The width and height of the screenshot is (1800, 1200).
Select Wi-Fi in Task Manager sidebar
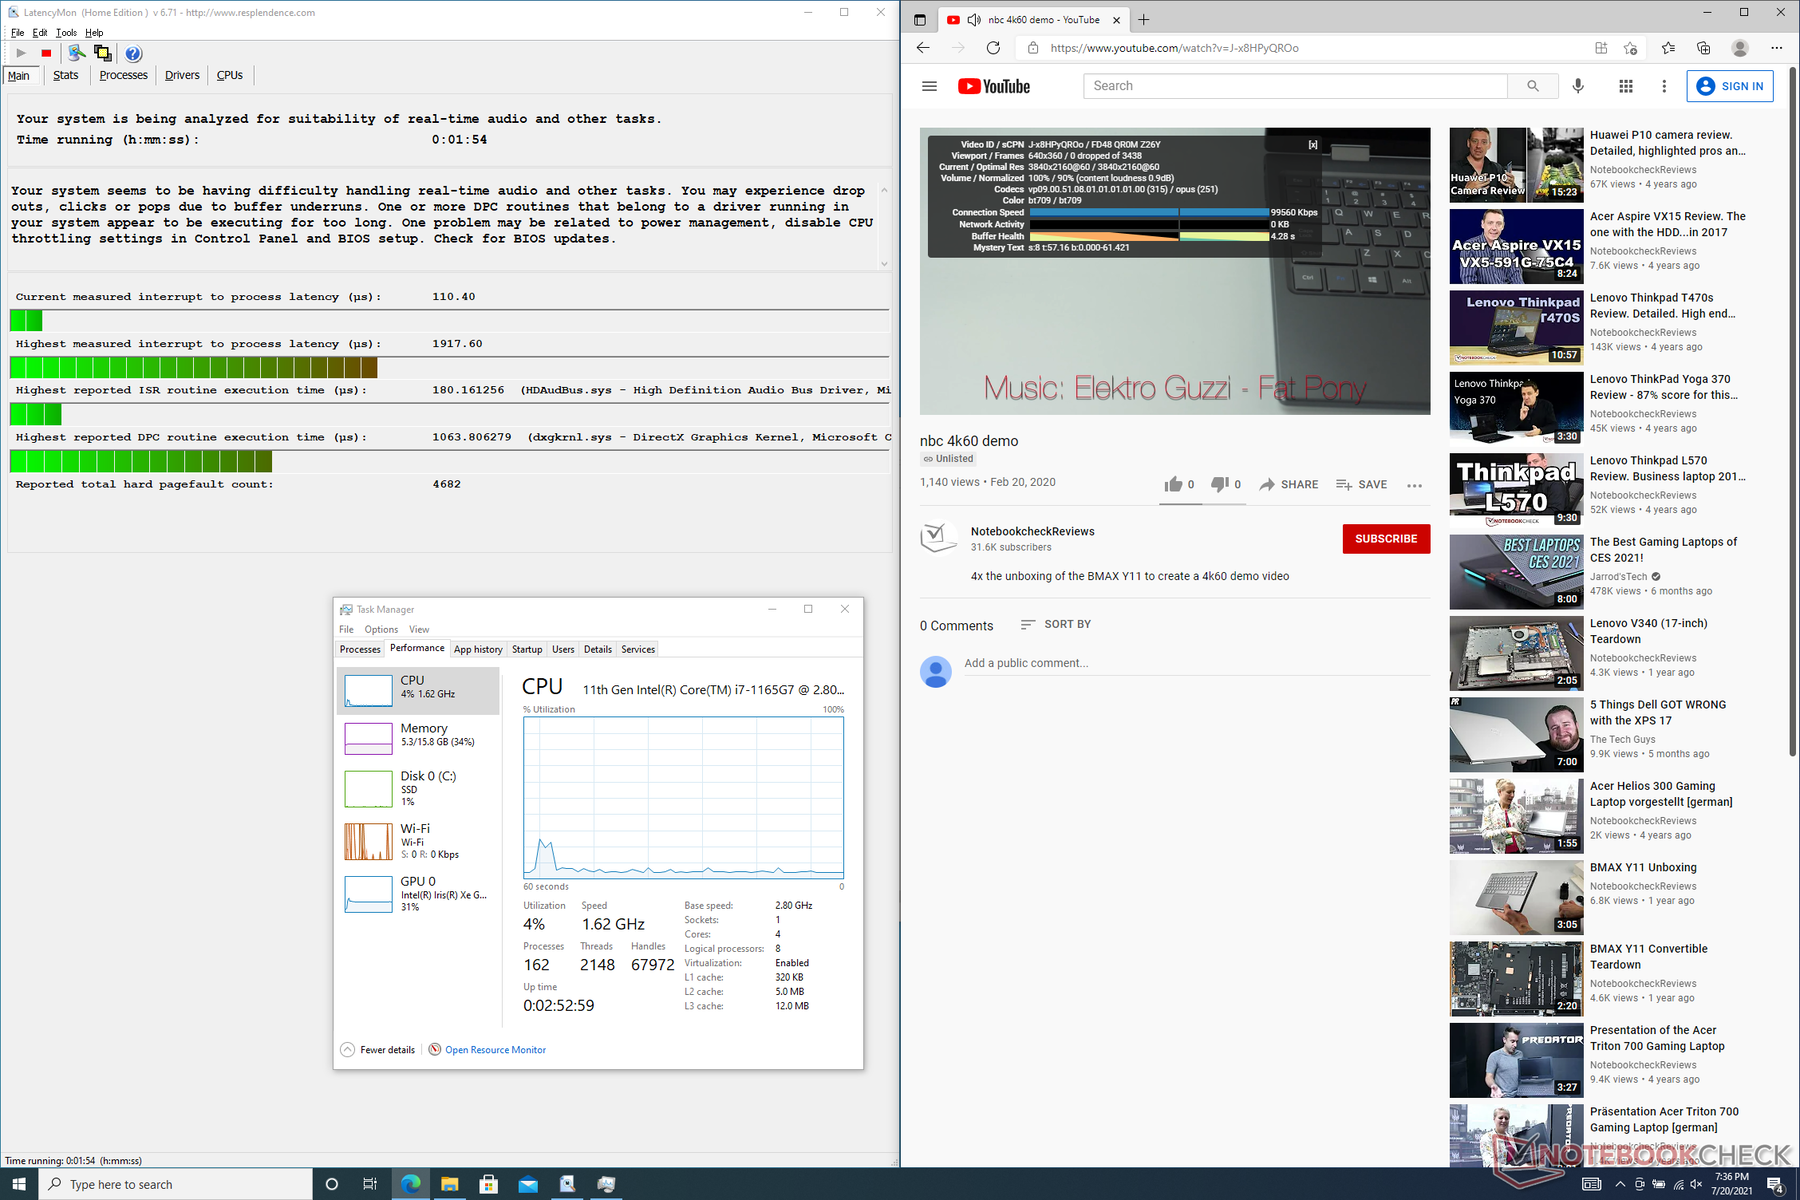point(418,841)
